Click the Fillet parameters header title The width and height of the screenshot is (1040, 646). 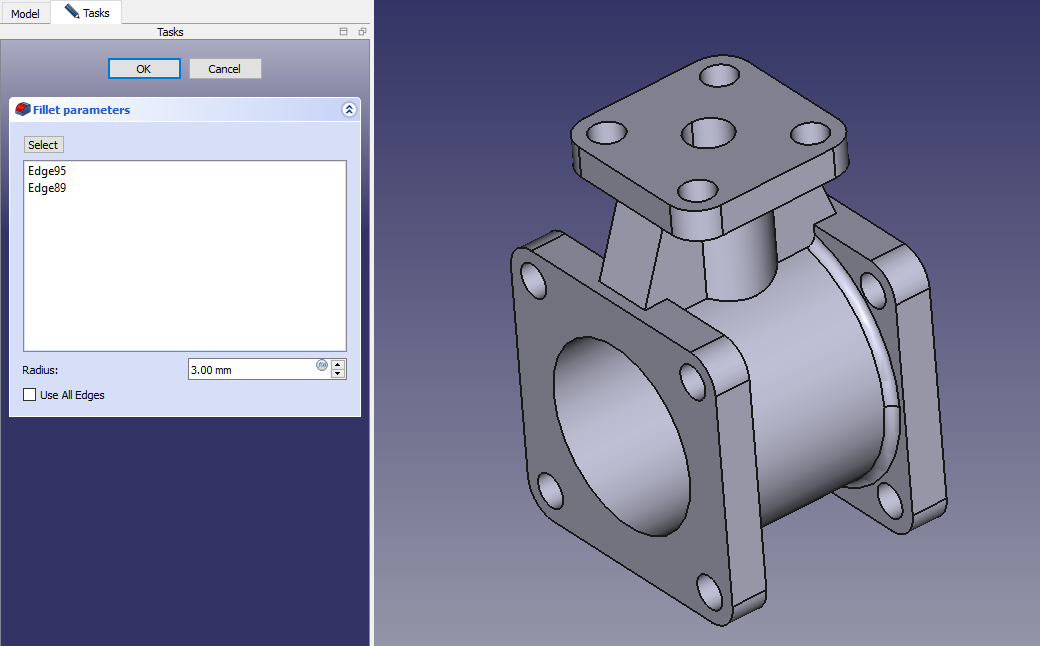pyautogui.click(x=82, y=110)
